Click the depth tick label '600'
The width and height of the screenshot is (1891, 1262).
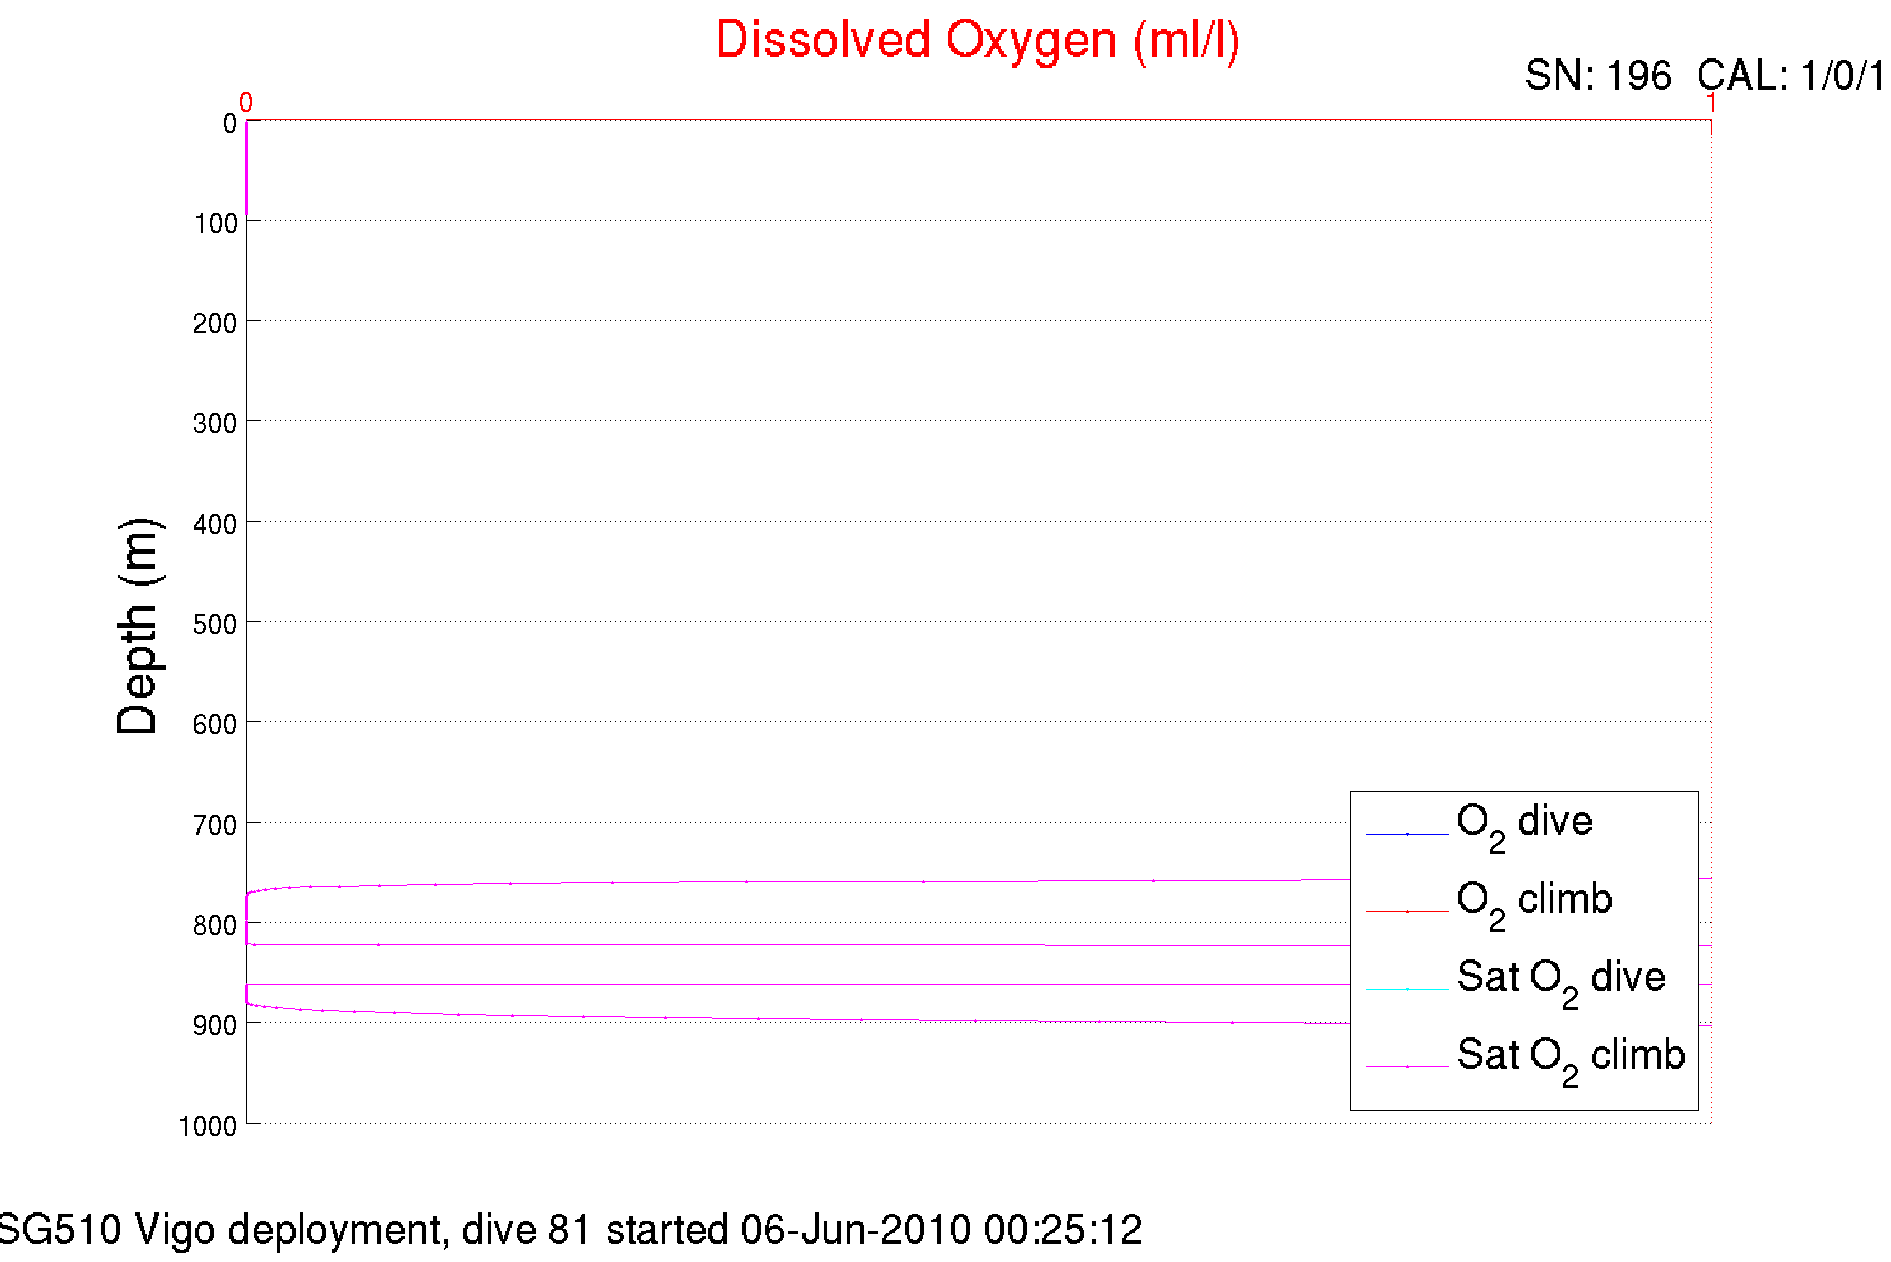pyautogui.click(x=216, y=725)
